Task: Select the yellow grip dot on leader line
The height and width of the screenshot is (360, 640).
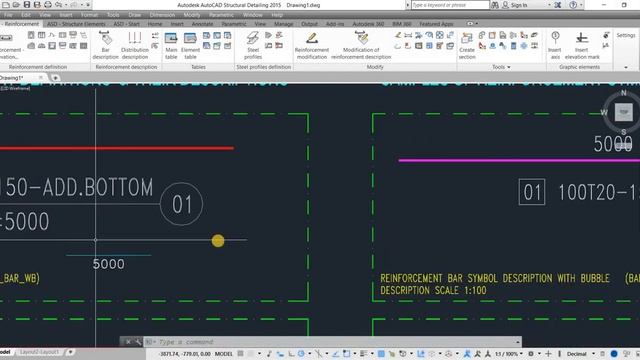Action: point(218,240)
